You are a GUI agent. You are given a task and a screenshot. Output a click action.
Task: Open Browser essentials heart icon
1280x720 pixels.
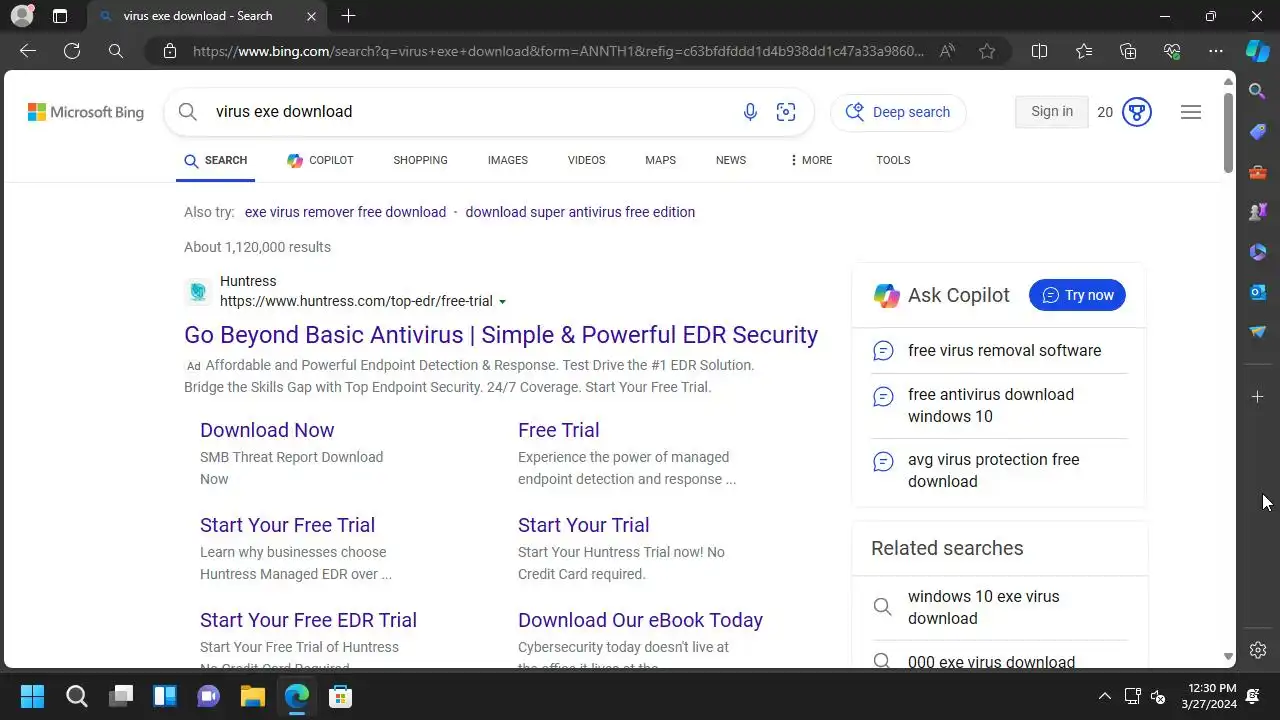click(1172, 51)
